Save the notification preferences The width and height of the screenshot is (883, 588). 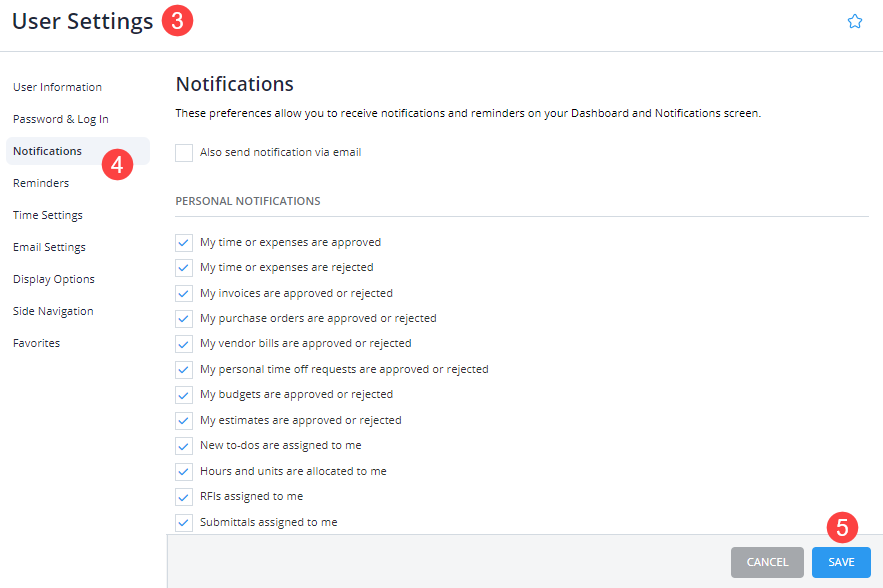tap(840, 562)
